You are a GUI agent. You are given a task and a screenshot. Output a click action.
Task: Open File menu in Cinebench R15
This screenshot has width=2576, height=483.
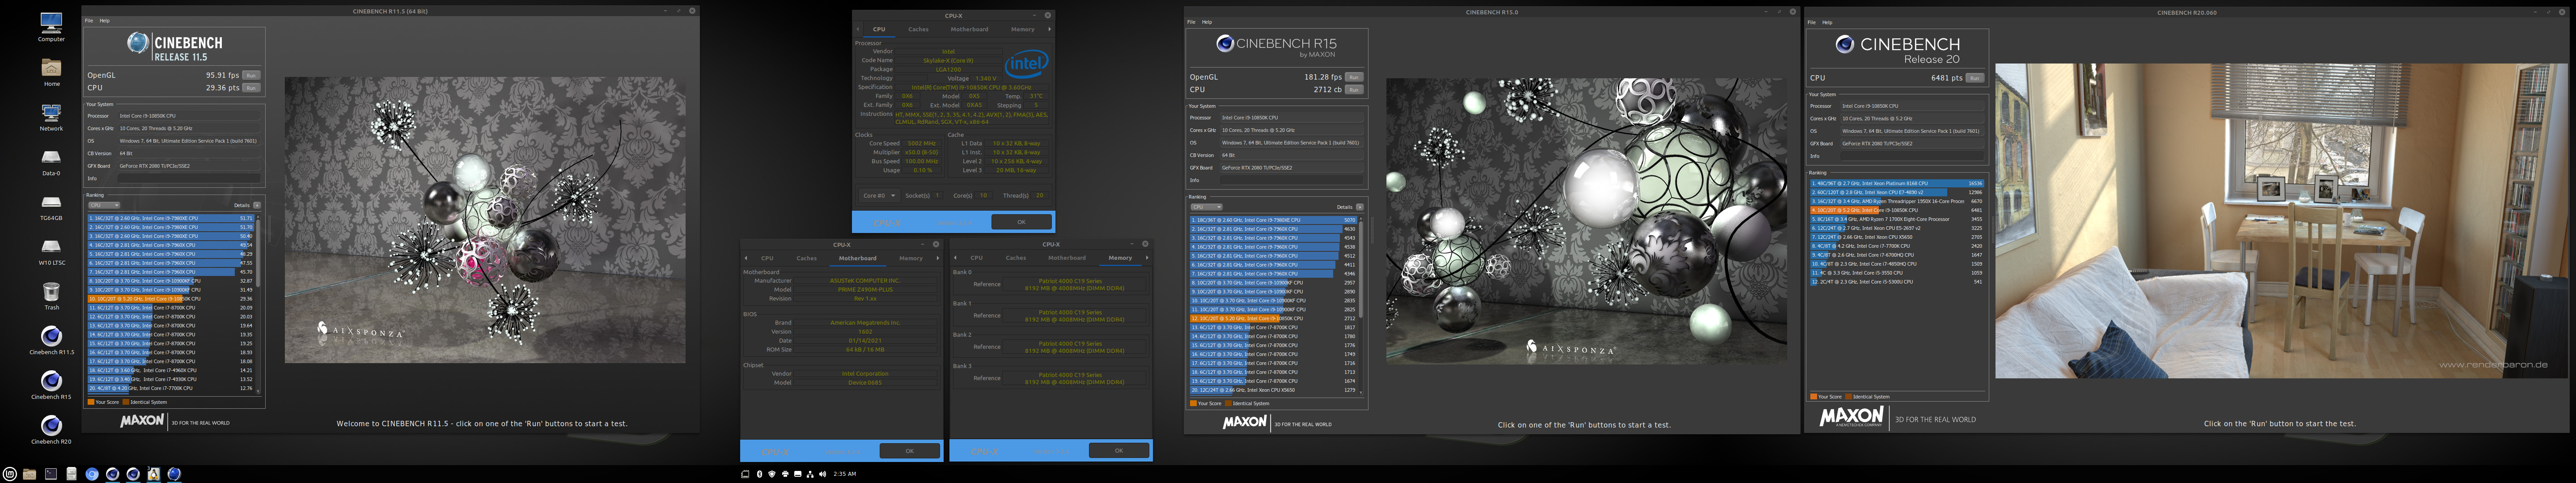click(1191, 22)
